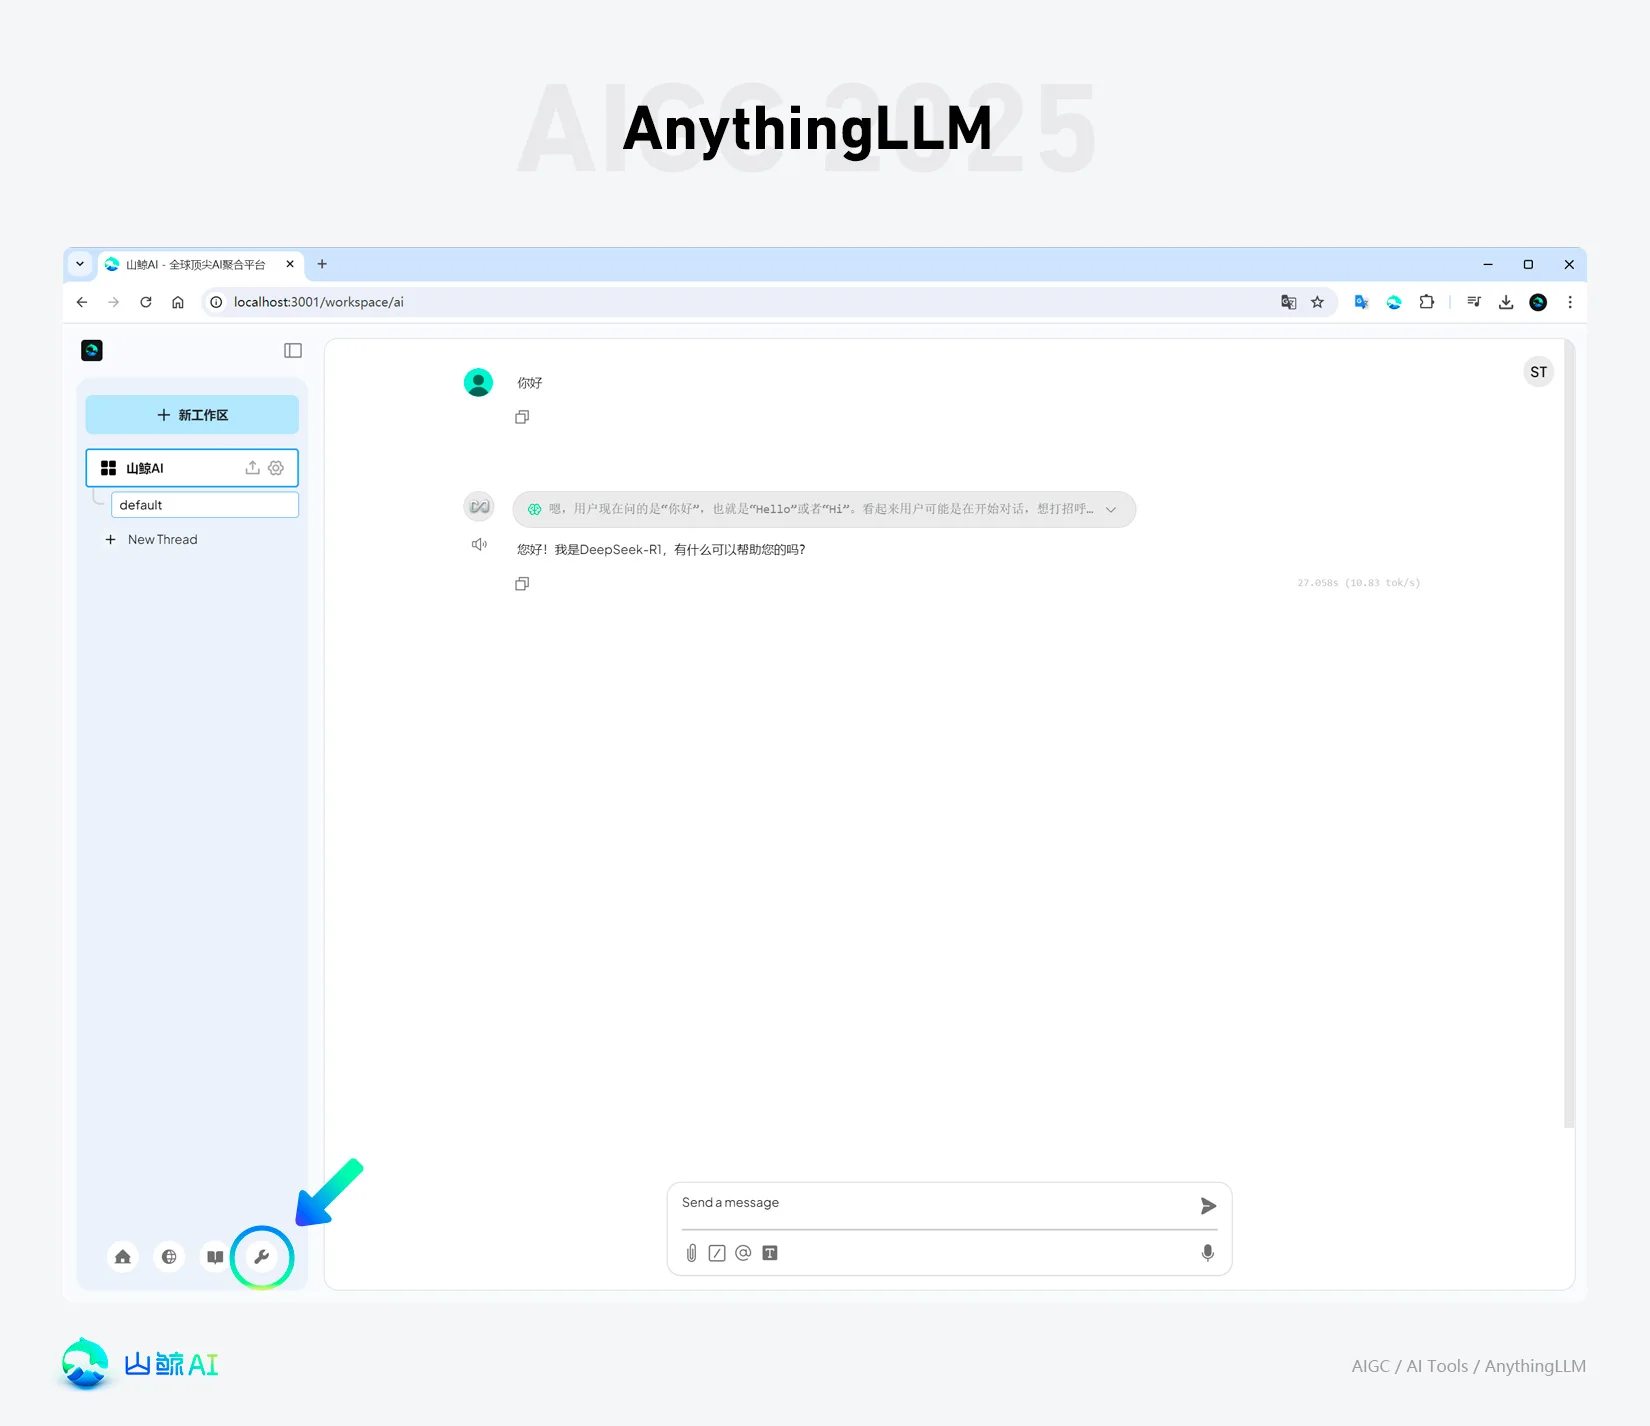The image size is (1650, 1426).
Task: Open settings with the wrench icon
Action: [262, 1257]
